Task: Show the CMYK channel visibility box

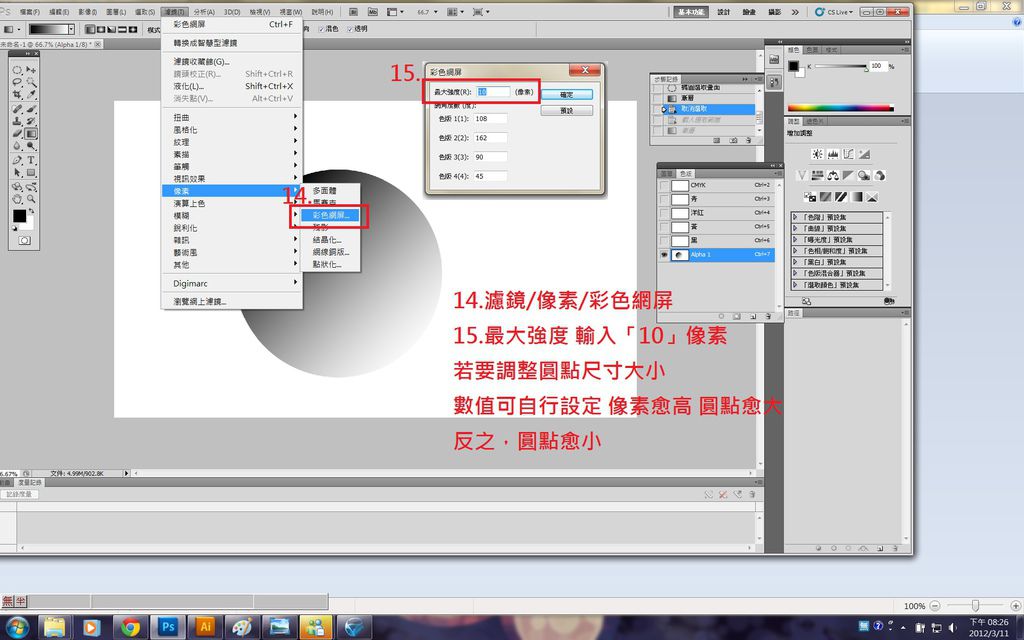Action: pyautogui.click(x=664, y=185)
